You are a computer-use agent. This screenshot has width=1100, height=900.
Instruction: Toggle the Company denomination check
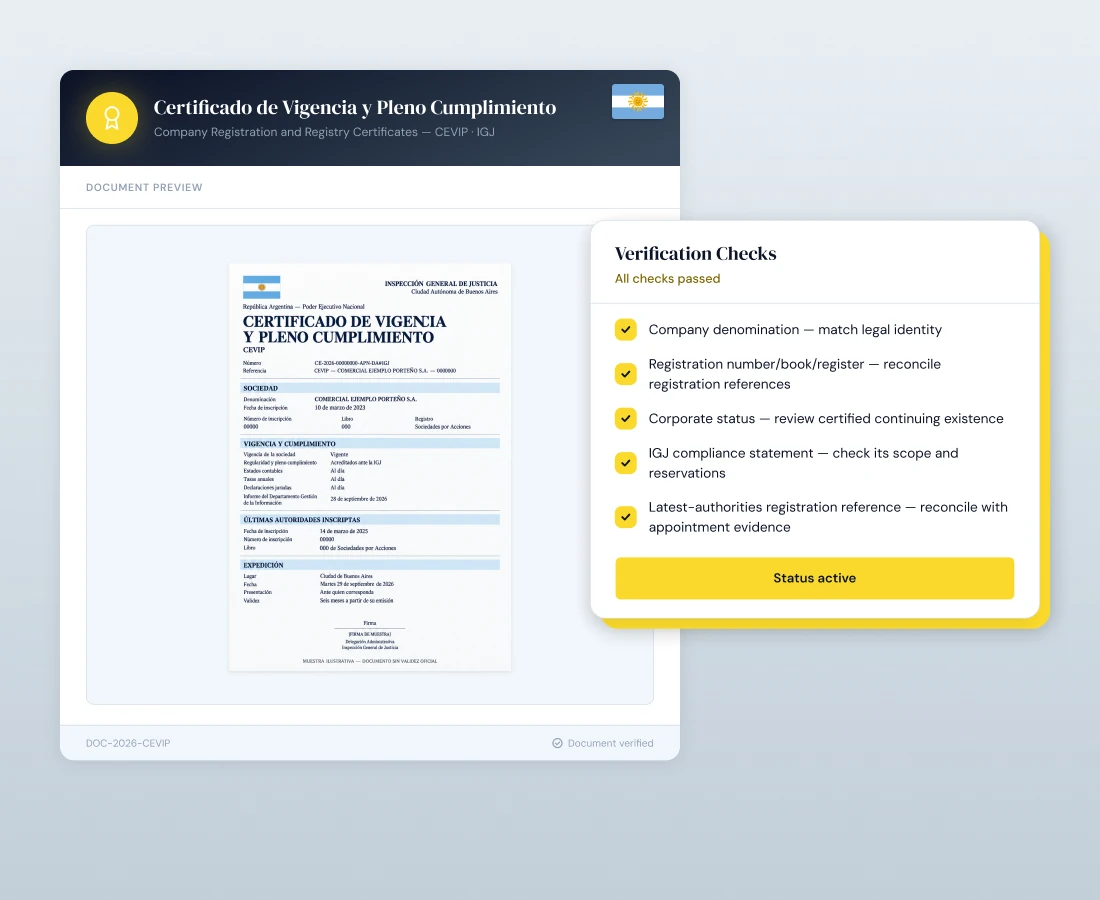[626, 330]
